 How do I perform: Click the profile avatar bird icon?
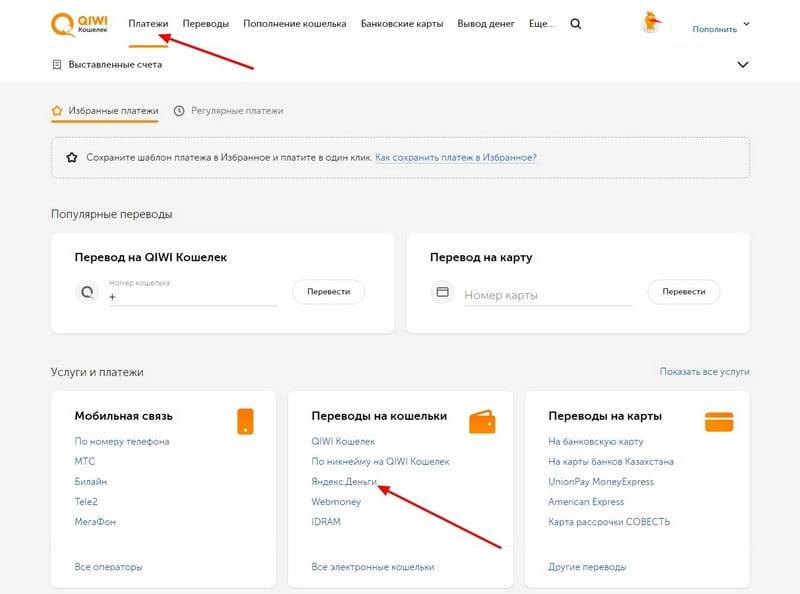tap(652, 22)
